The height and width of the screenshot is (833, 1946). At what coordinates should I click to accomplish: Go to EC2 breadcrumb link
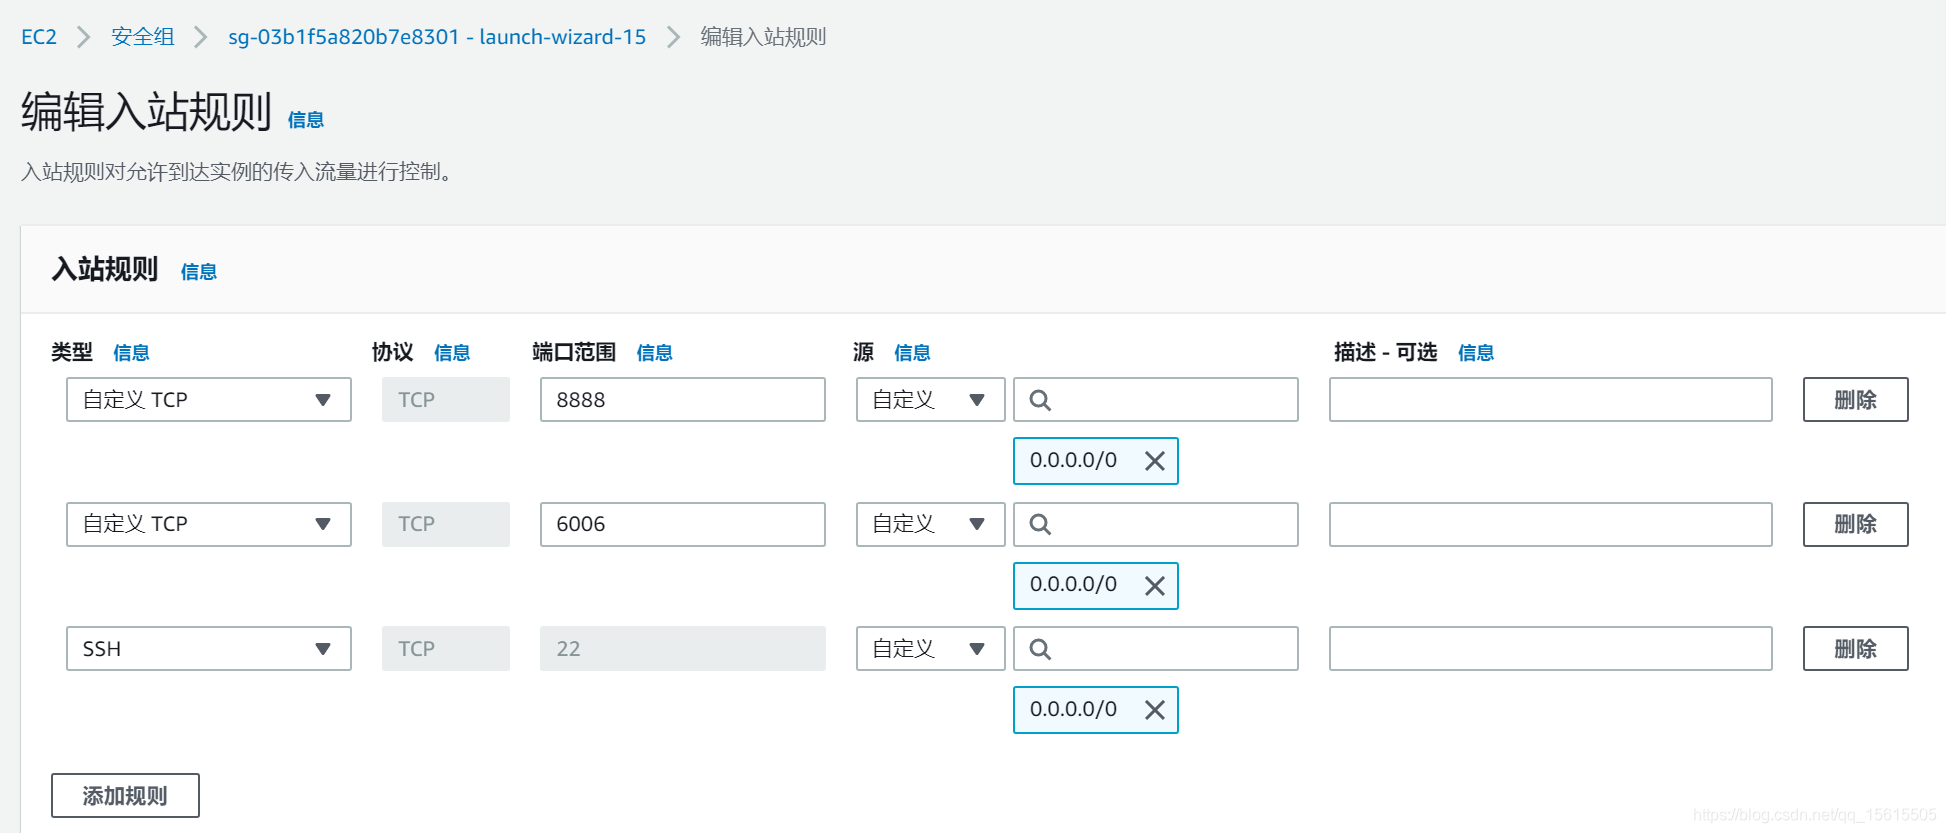point(39,37)
